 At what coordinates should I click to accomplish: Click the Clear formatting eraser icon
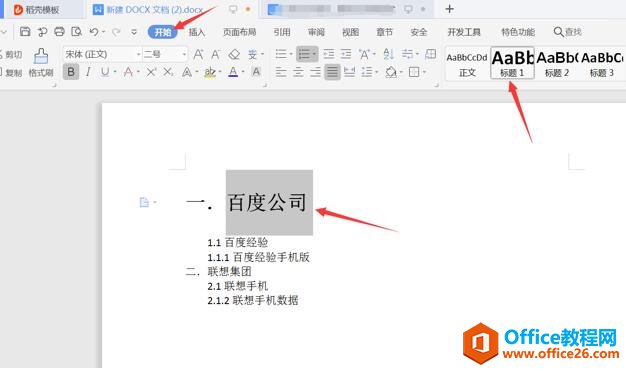click(234, 54)
